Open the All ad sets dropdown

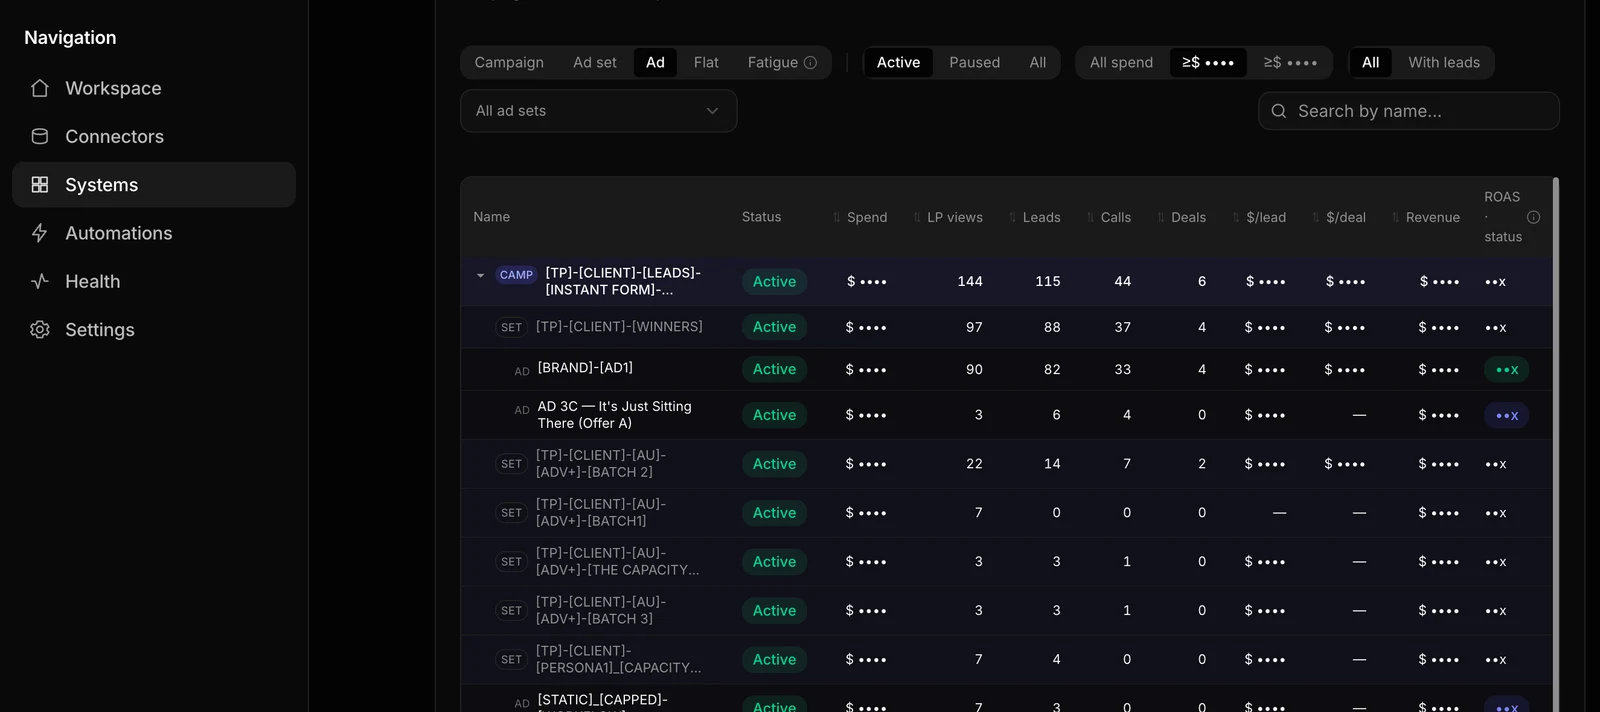(598, 111)
